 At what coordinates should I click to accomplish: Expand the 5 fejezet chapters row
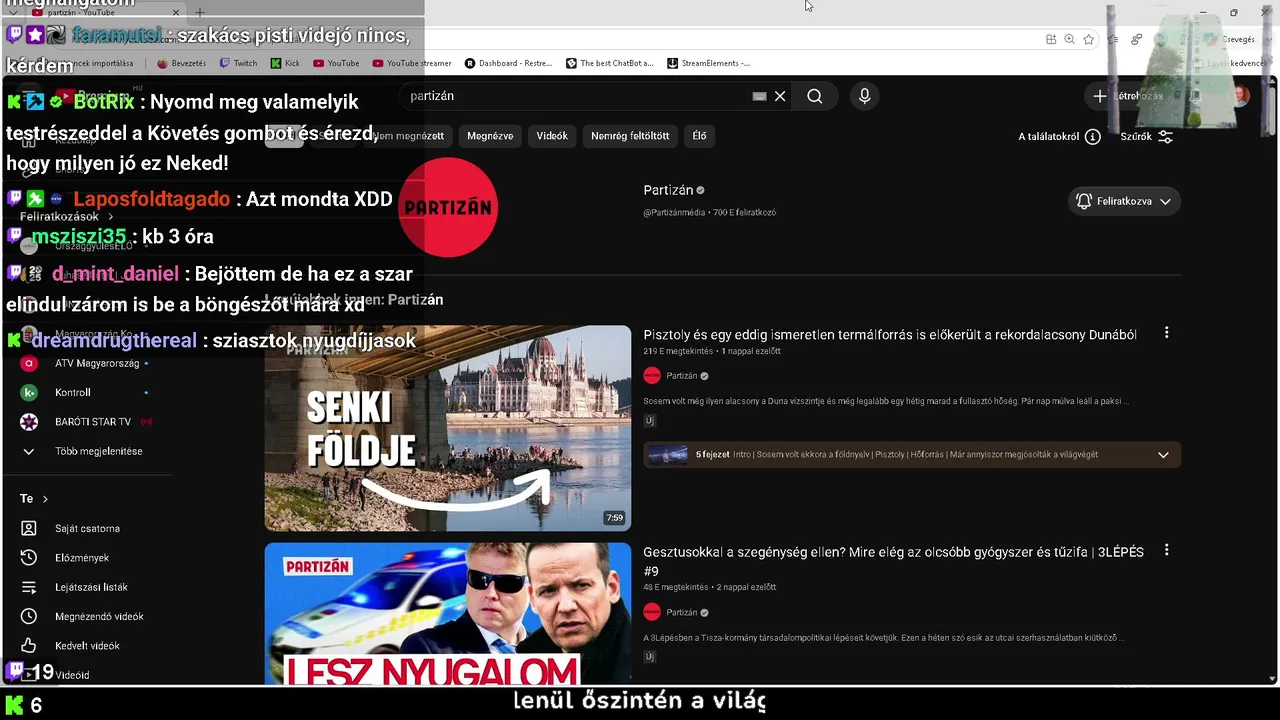(912, 455)
